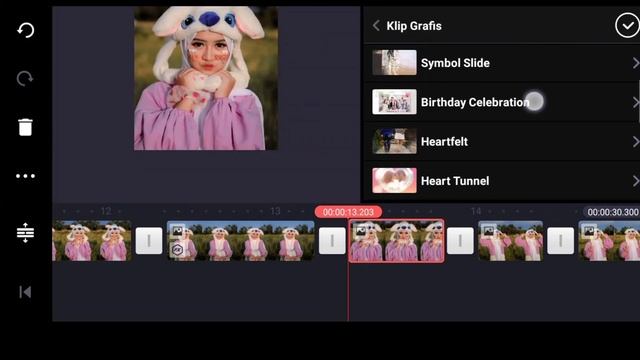
Task: Select the red-highlighted timeline clip
Action: [x=396, y=241]
